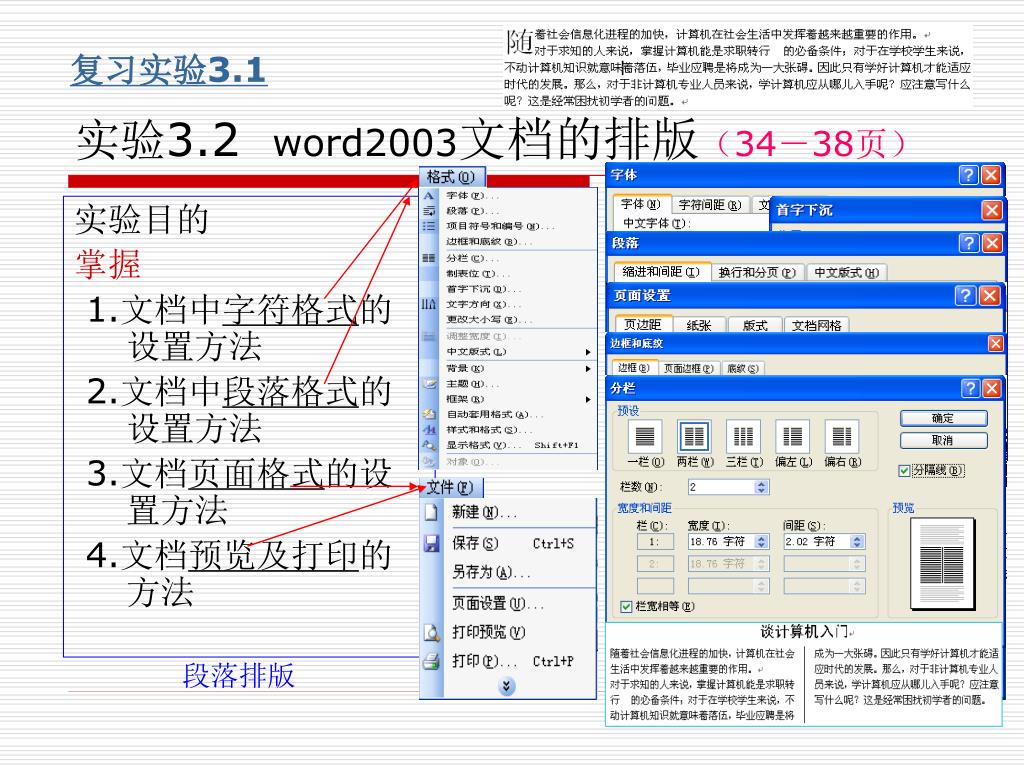Screen dimensions: 1024x768
Task: Close the 边框和底纹 dialog
Action: pos(995,344)
